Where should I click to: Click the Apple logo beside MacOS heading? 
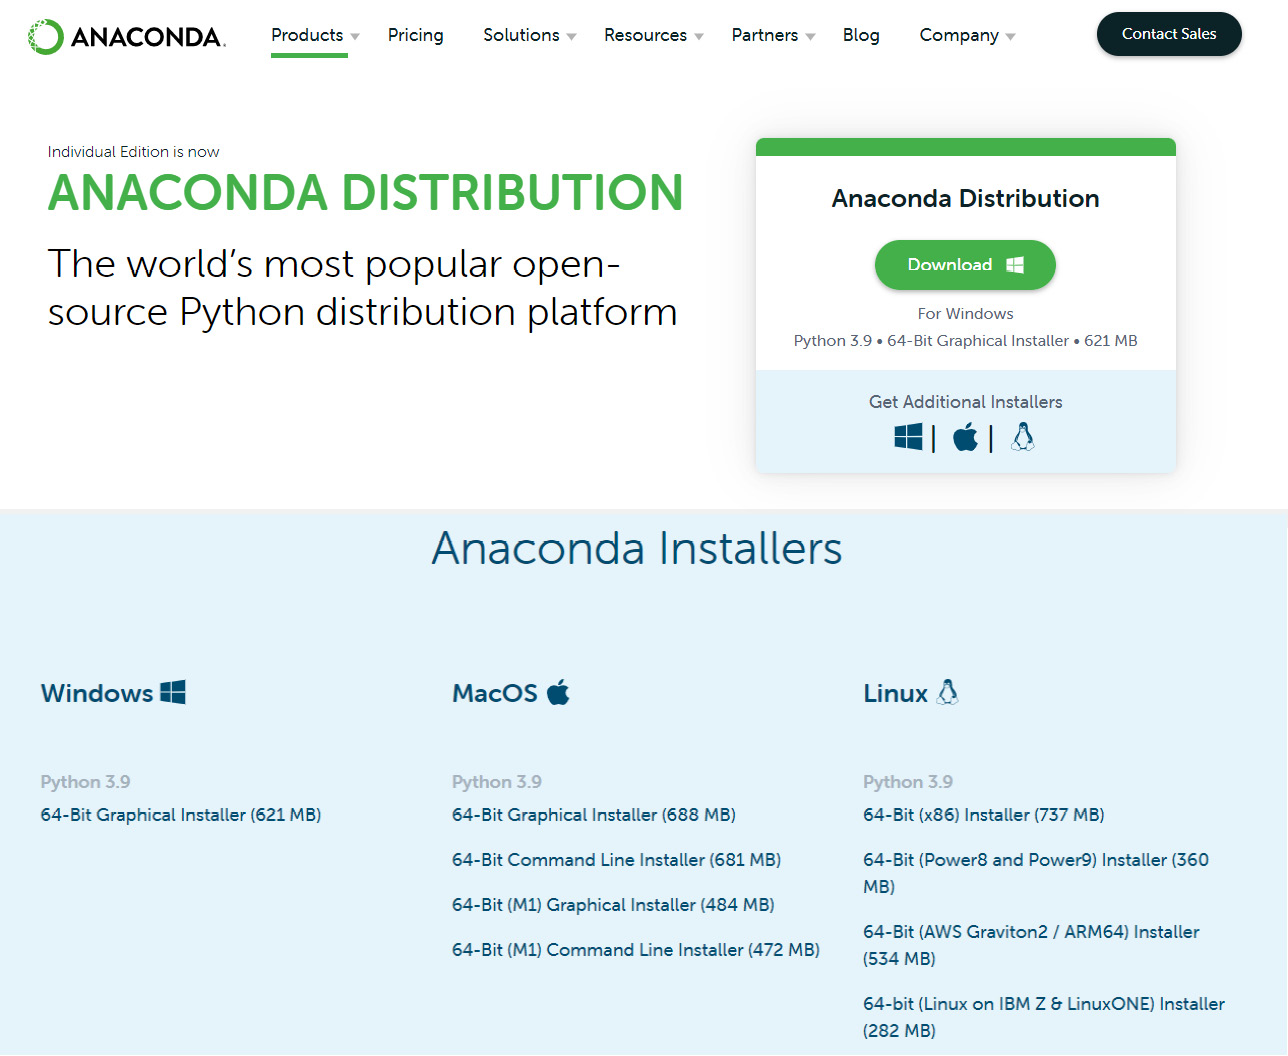tap(558, 692)
